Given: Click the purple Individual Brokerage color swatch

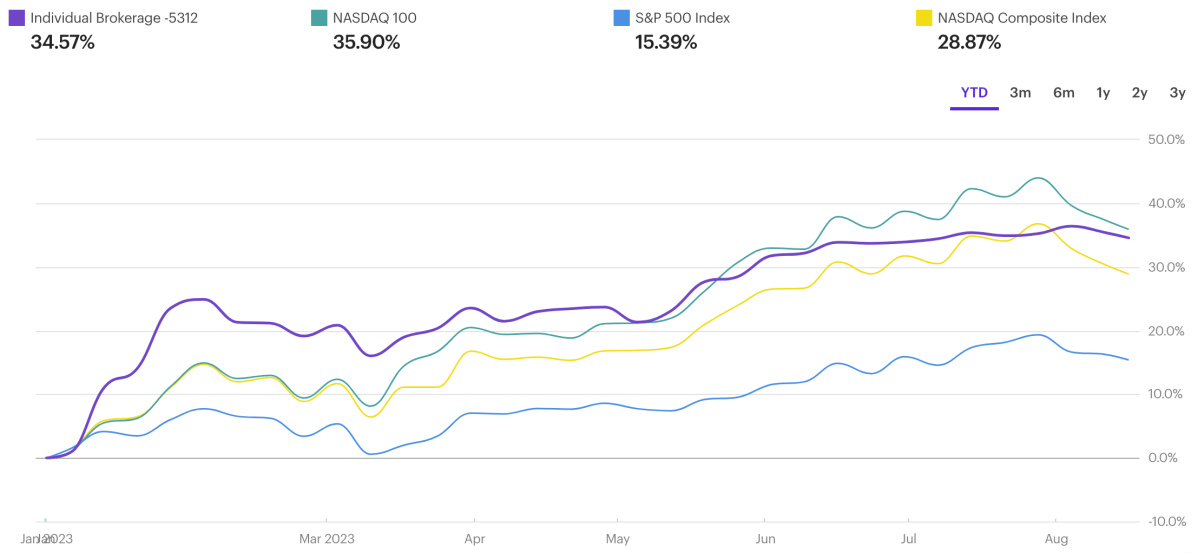Looking at the screenshot, I should tap(16, 18).
